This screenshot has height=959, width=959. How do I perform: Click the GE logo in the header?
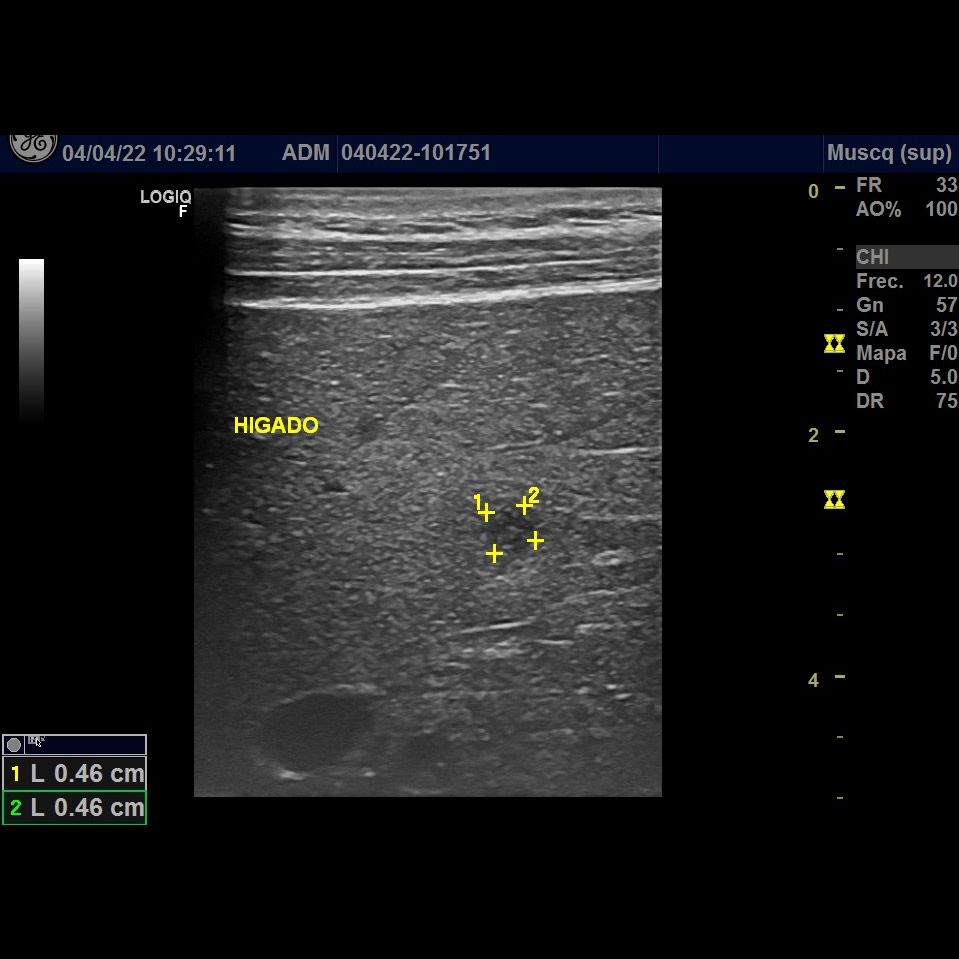[x=33, y=148]
